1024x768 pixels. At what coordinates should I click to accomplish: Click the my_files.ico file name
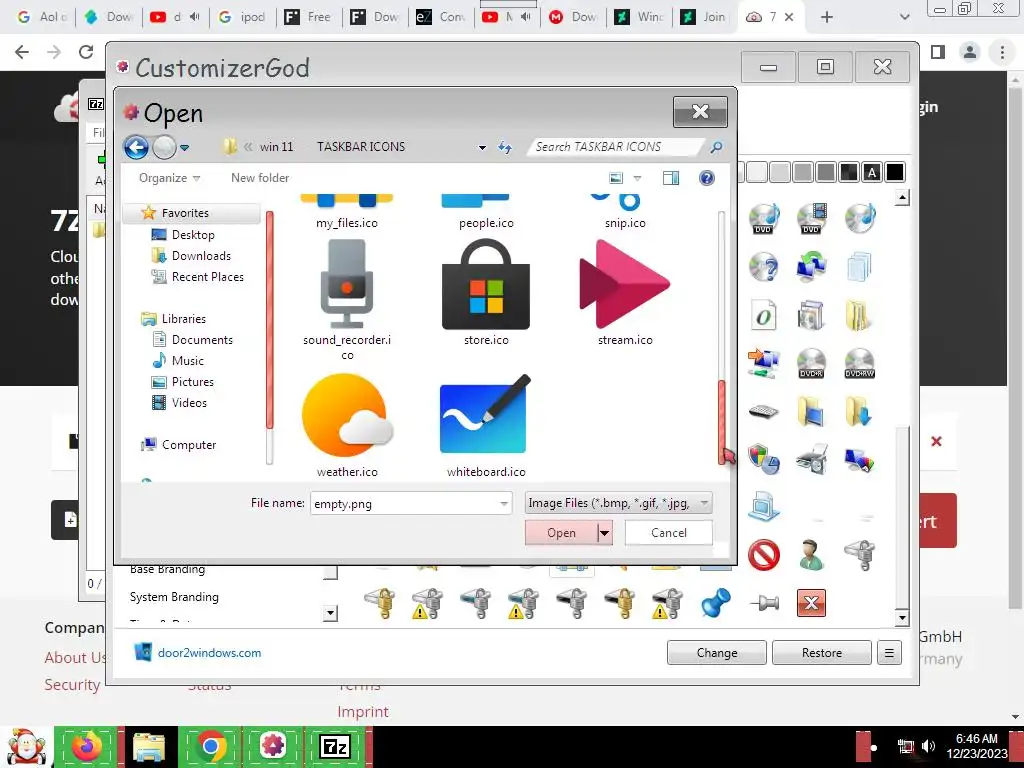(347, 223)
